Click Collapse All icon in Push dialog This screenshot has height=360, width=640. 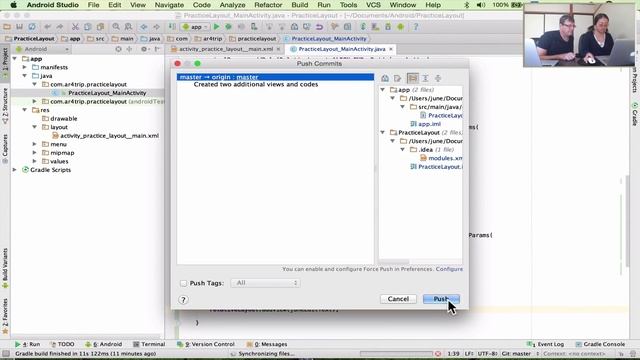438,78
